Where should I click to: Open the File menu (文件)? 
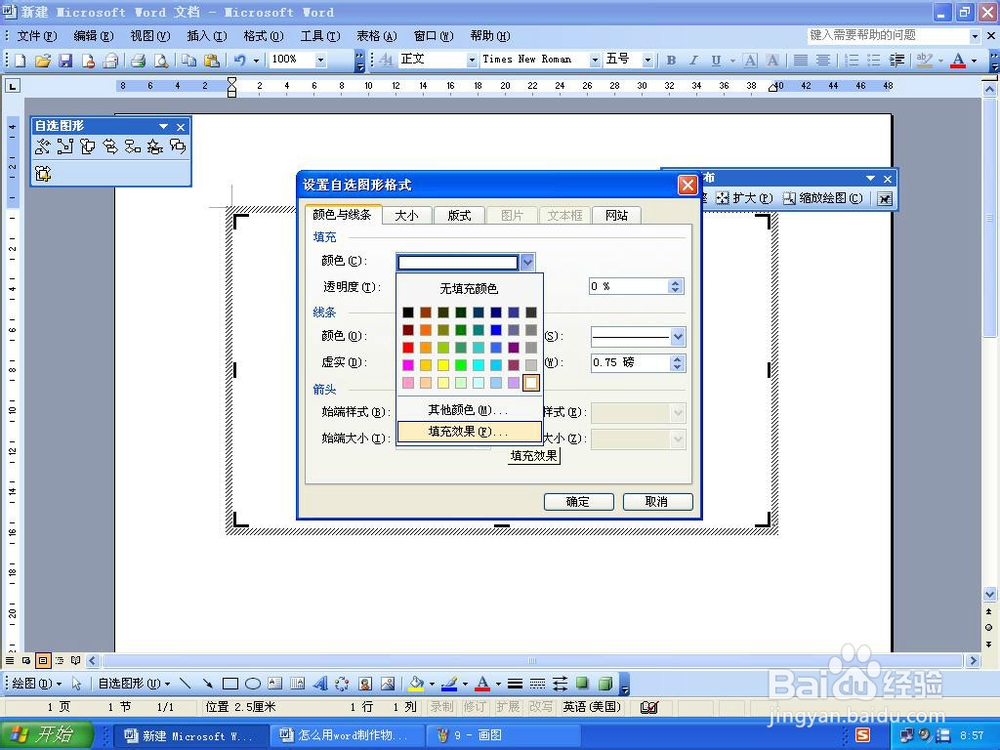(36, 36)
